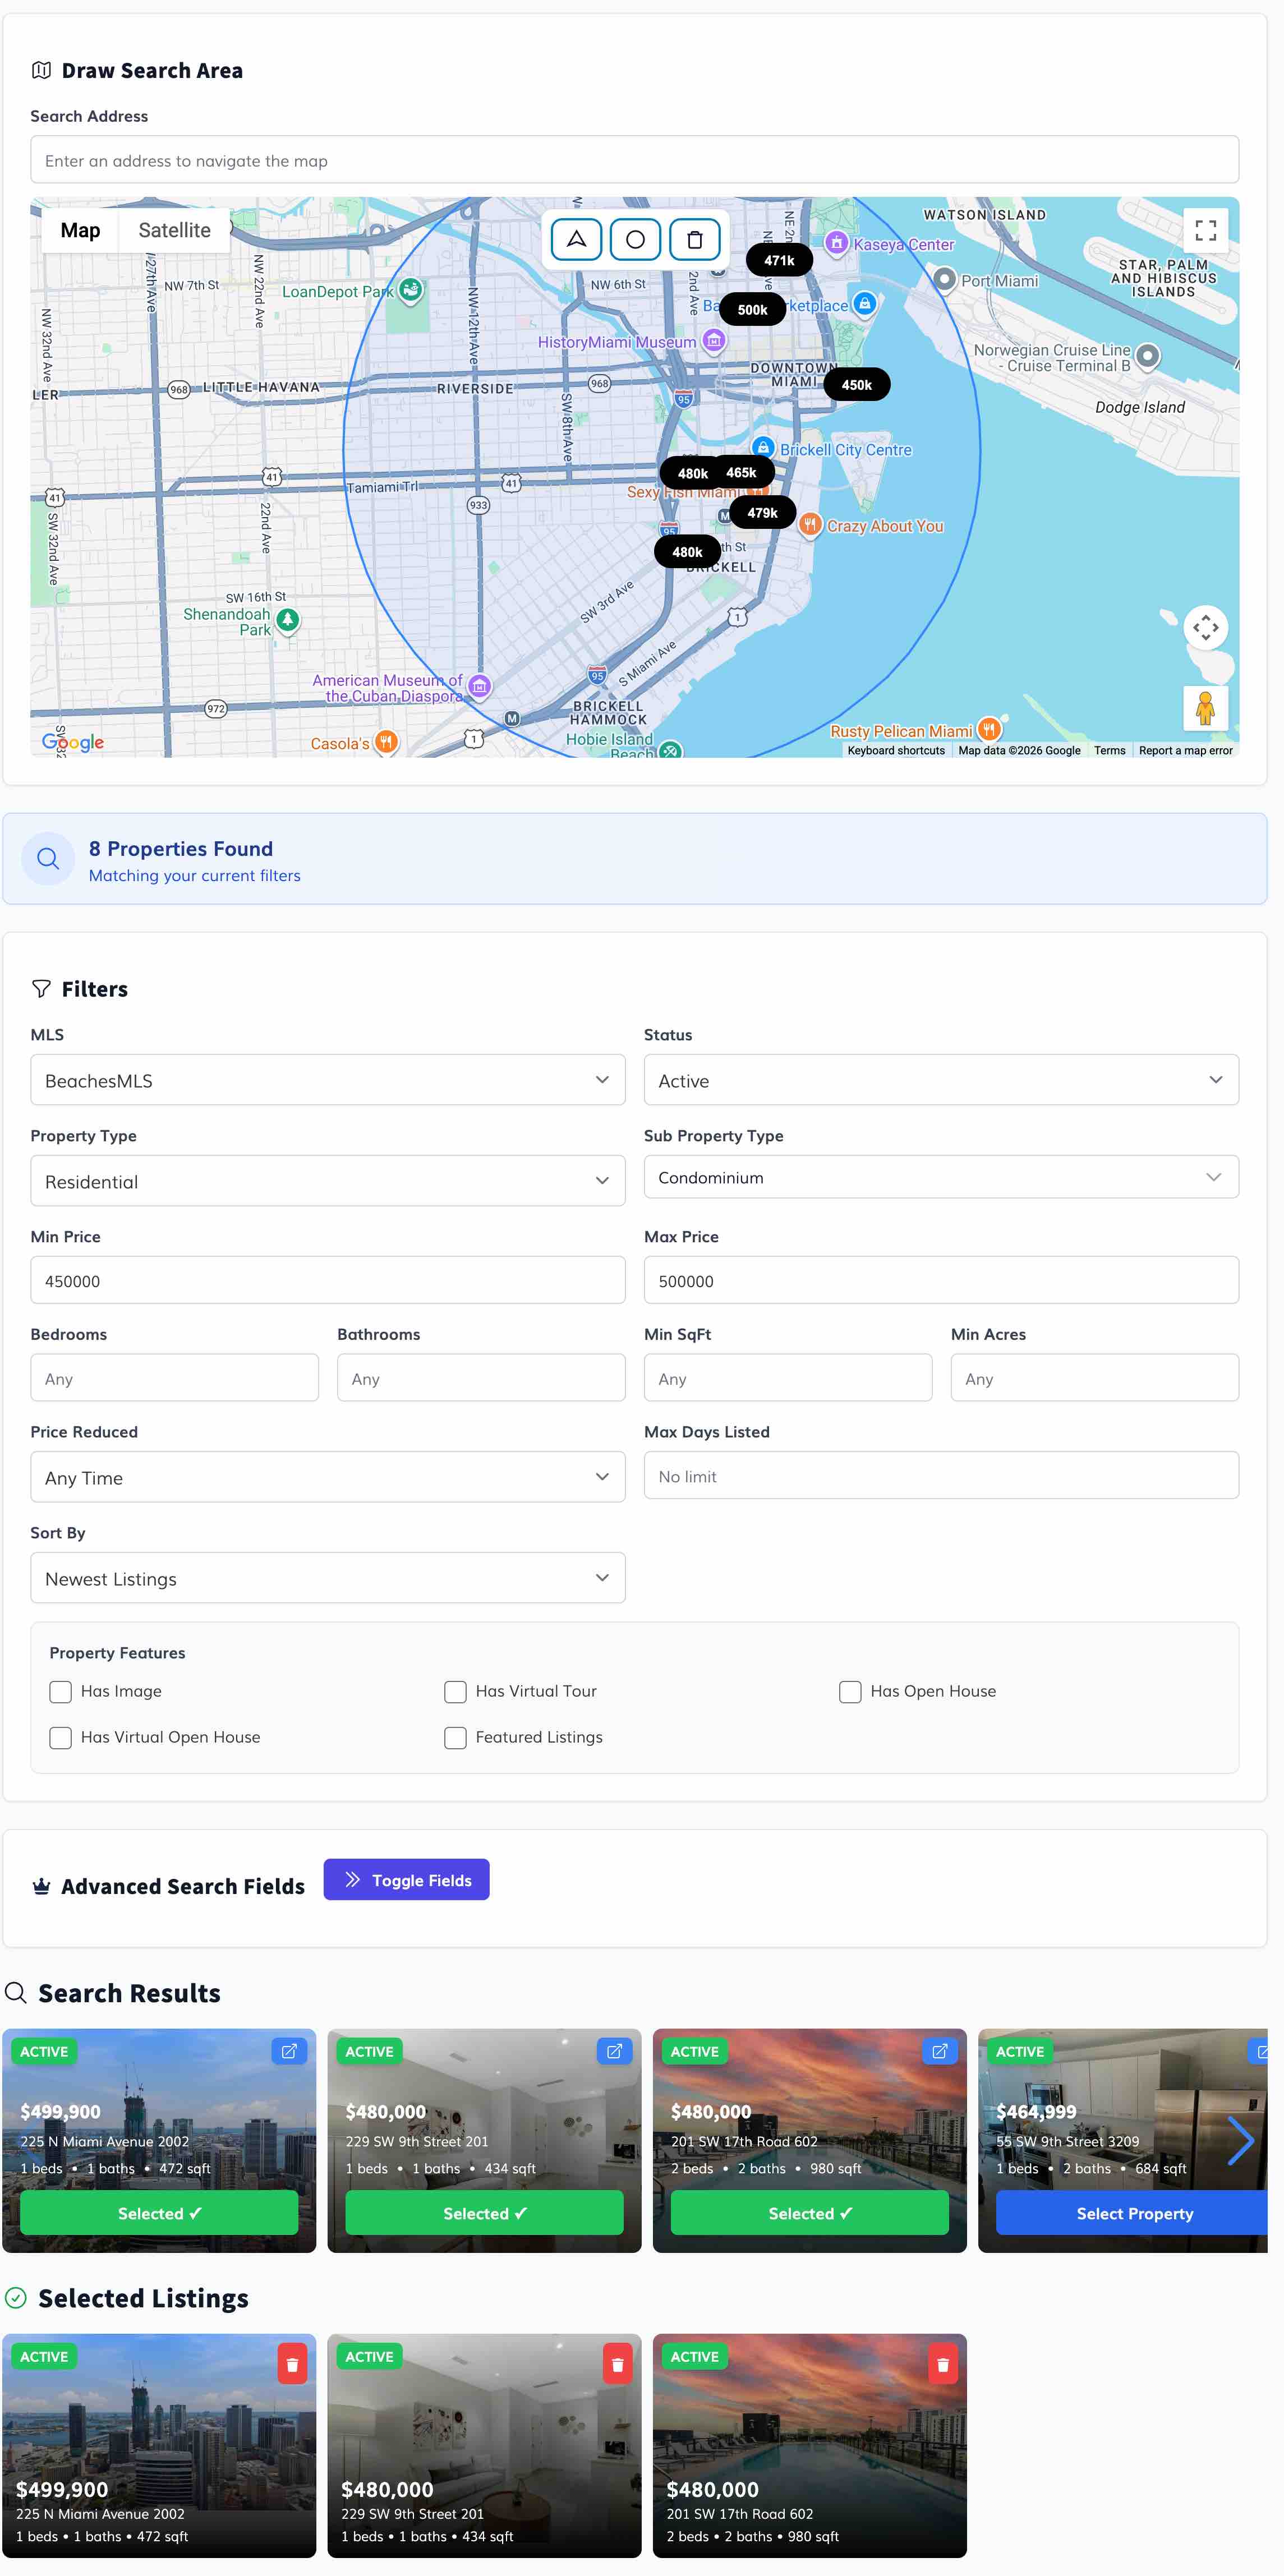Screen dimensions: 1284x2576
Task: Click the 450k price marker
Action: [x=856, y=384]
